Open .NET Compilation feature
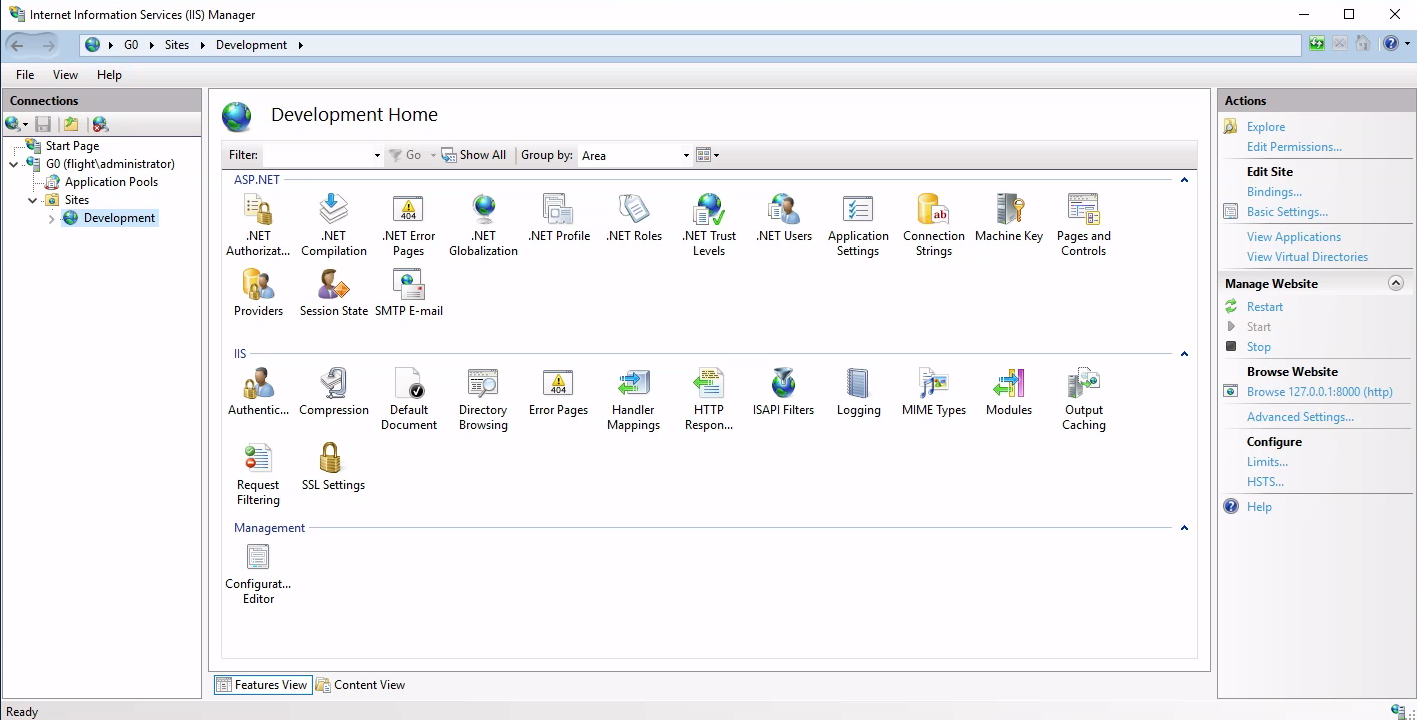 pos(334,225)
